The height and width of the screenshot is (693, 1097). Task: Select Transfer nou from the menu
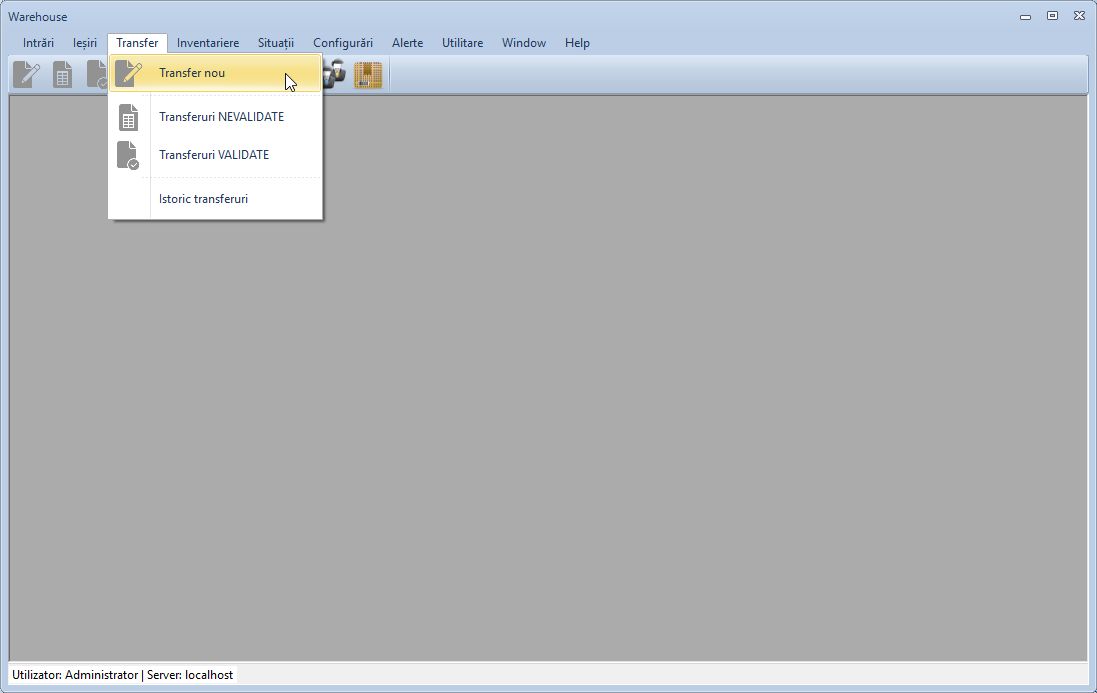pyautogui.click(x=191, y=72)
